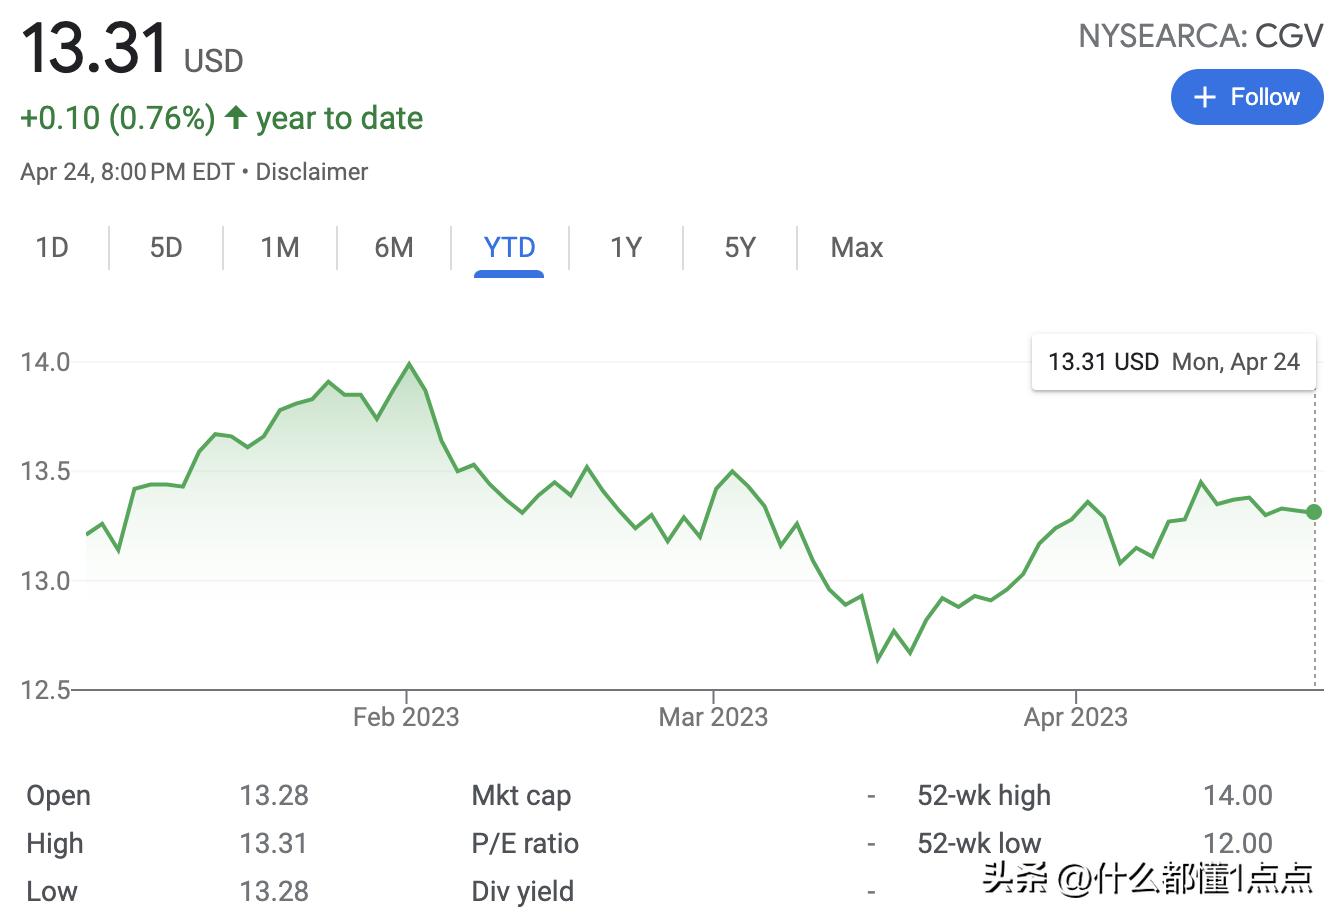Click the Apr 2023 axis marker
Image resolution: width=1340 pixels, height=922 pixels.
[x=1076, y=717]
